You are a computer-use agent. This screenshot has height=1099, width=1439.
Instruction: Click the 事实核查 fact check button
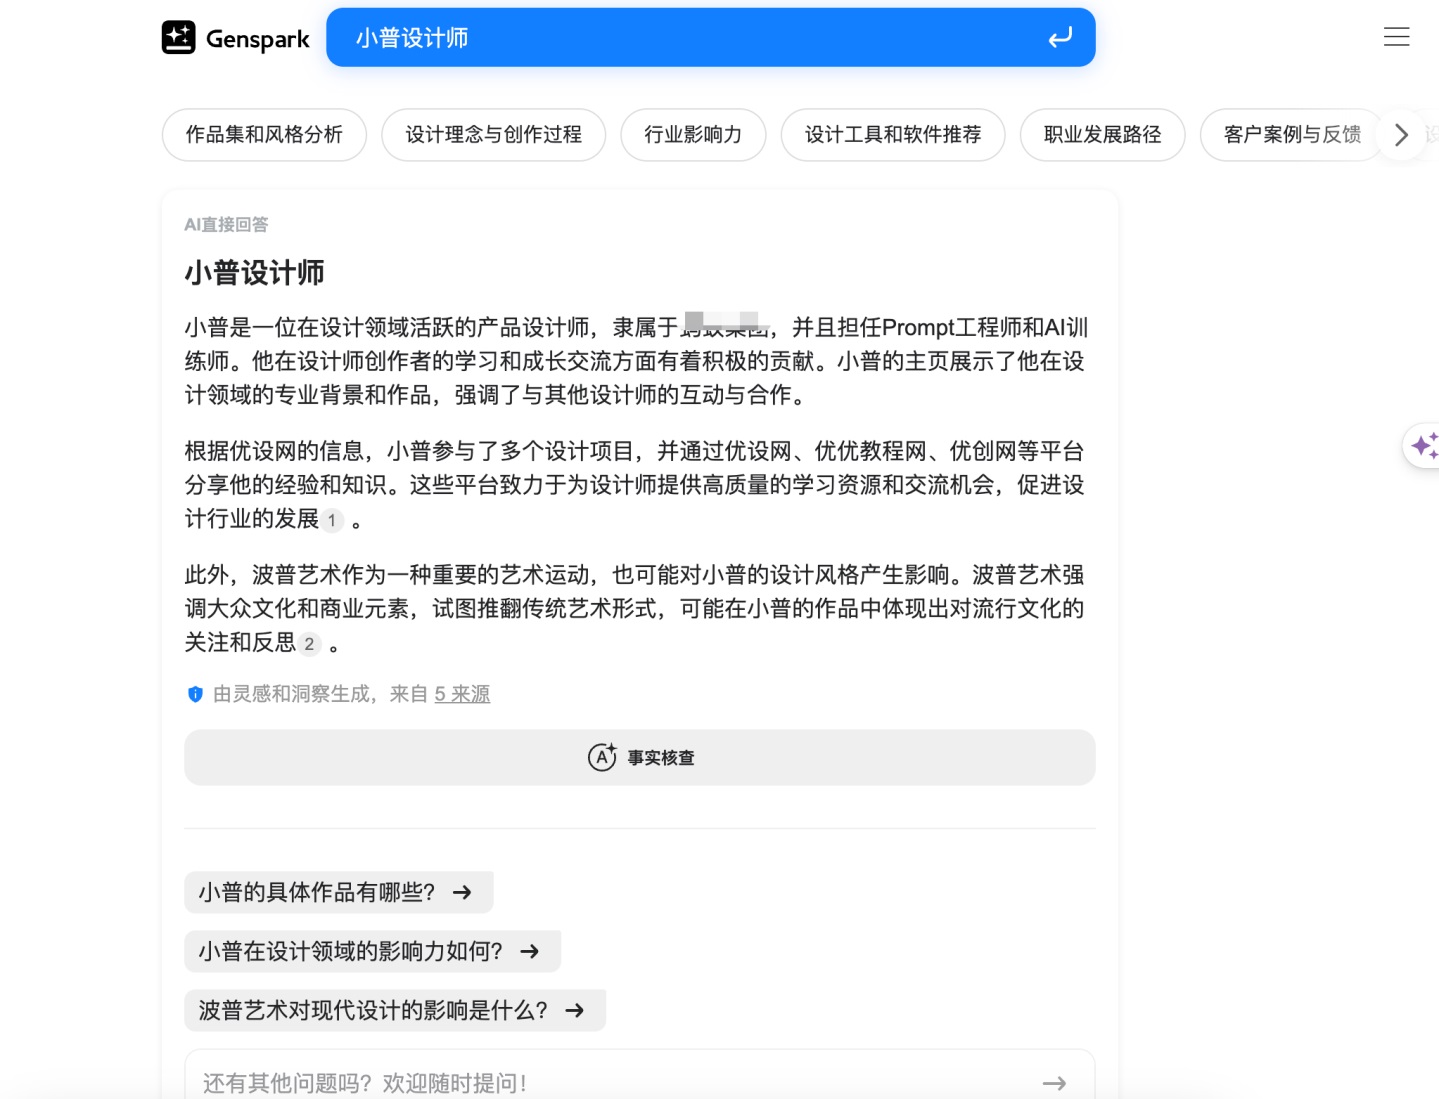pos(639,758)
